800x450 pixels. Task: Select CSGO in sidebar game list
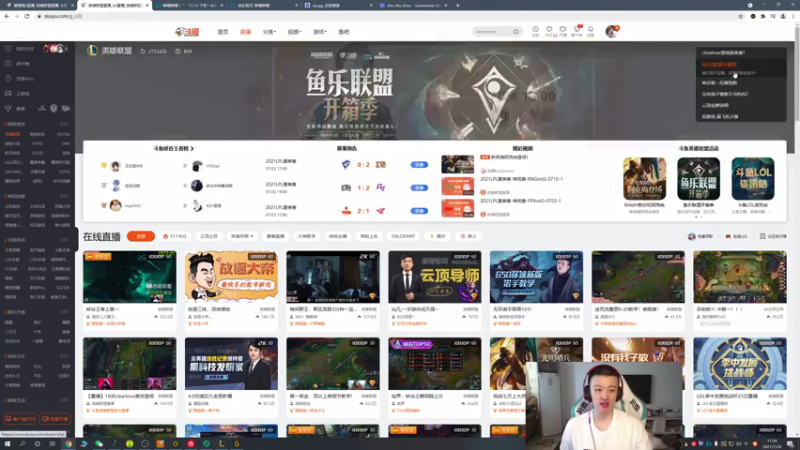(x=38, y=153)
